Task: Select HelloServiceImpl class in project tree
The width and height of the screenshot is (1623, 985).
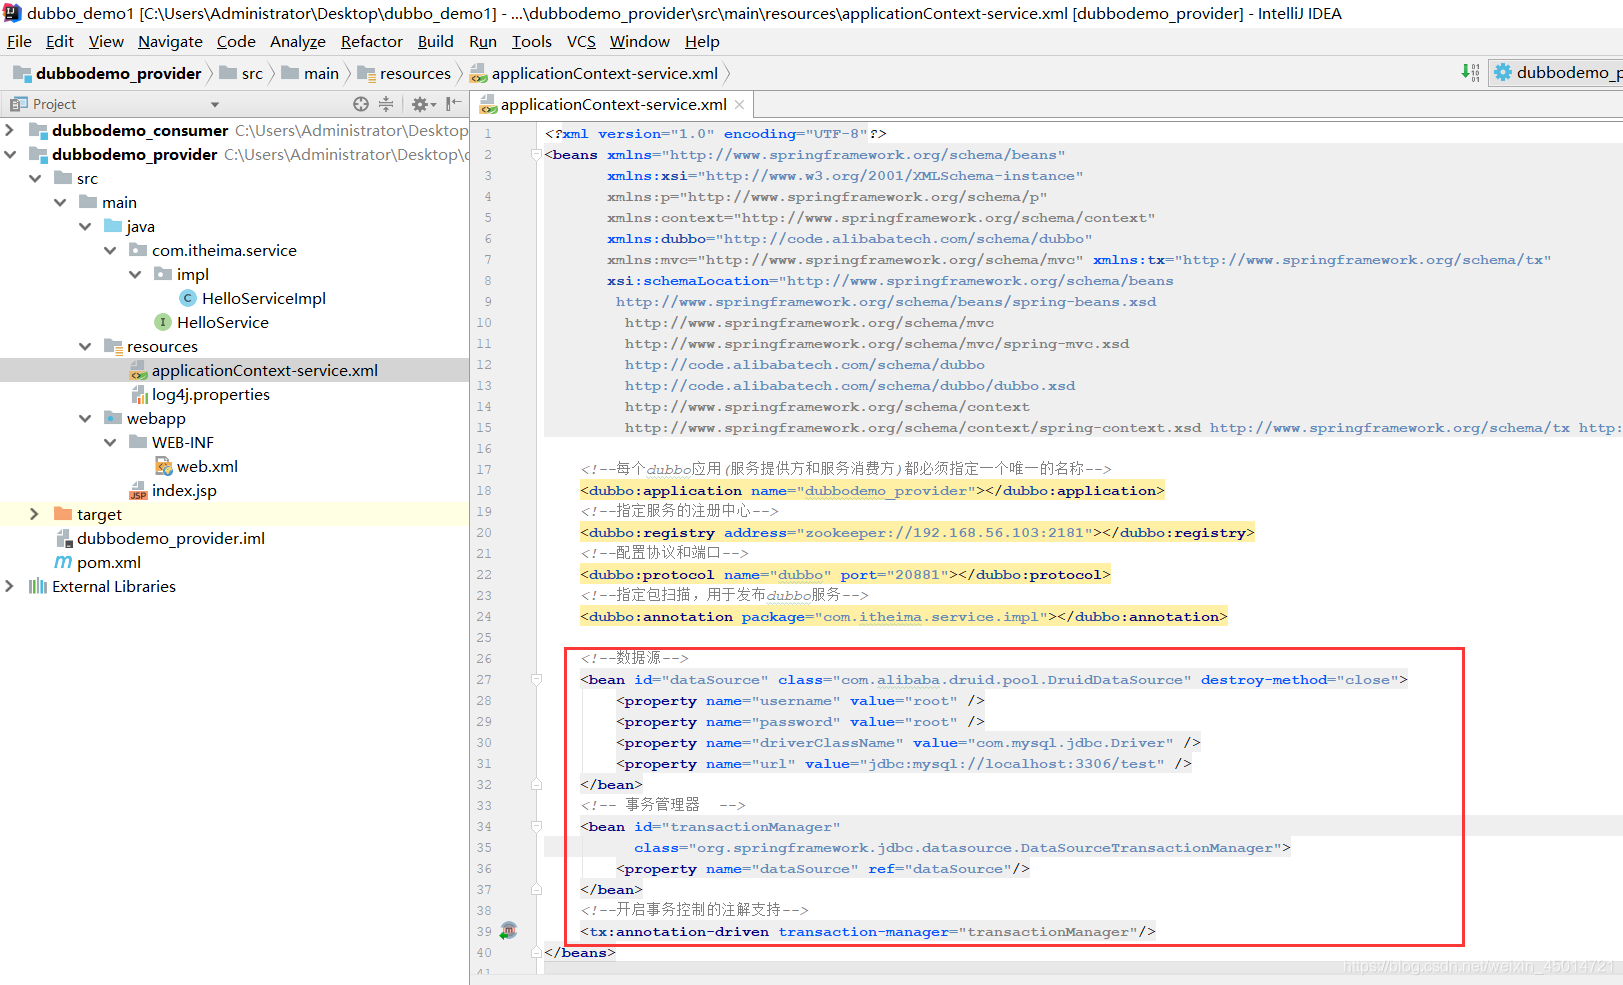Action: 264,298
